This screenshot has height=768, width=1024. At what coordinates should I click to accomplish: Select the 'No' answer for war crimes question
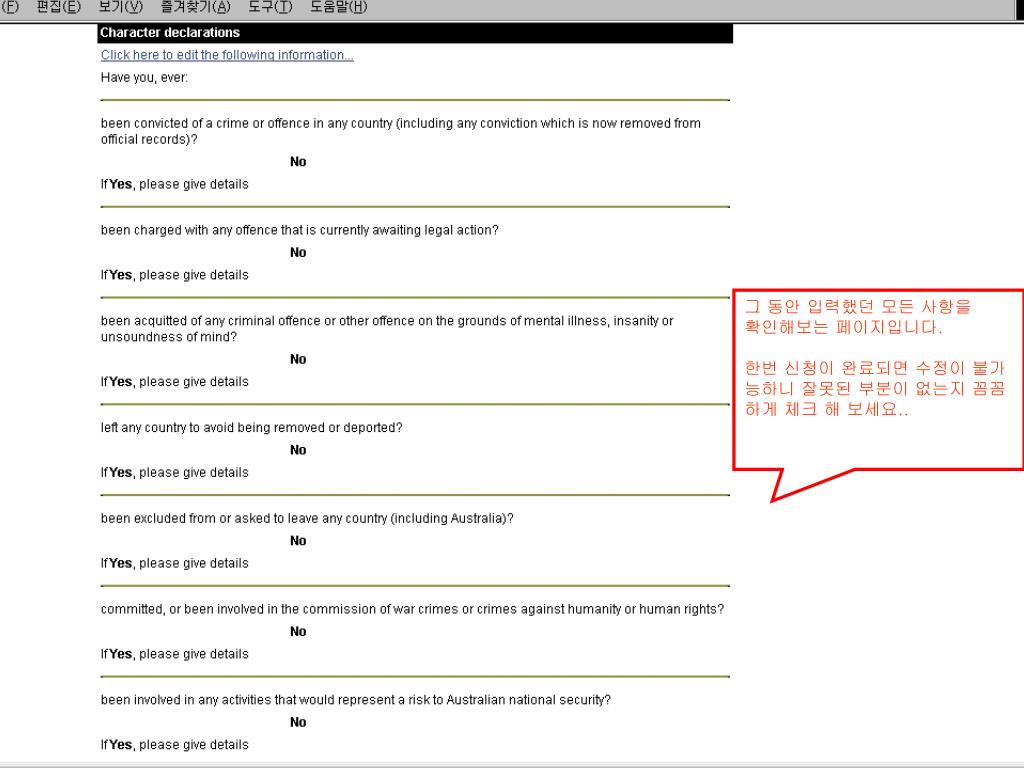[x=298, y=632]
